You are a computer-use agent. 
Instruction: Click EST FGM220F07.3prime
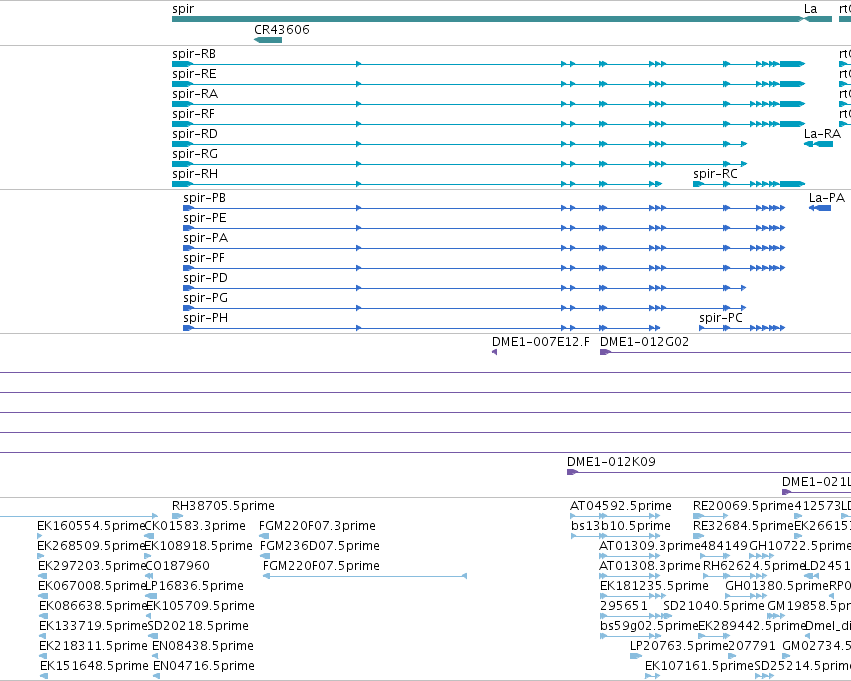click(x=264, y=536)
